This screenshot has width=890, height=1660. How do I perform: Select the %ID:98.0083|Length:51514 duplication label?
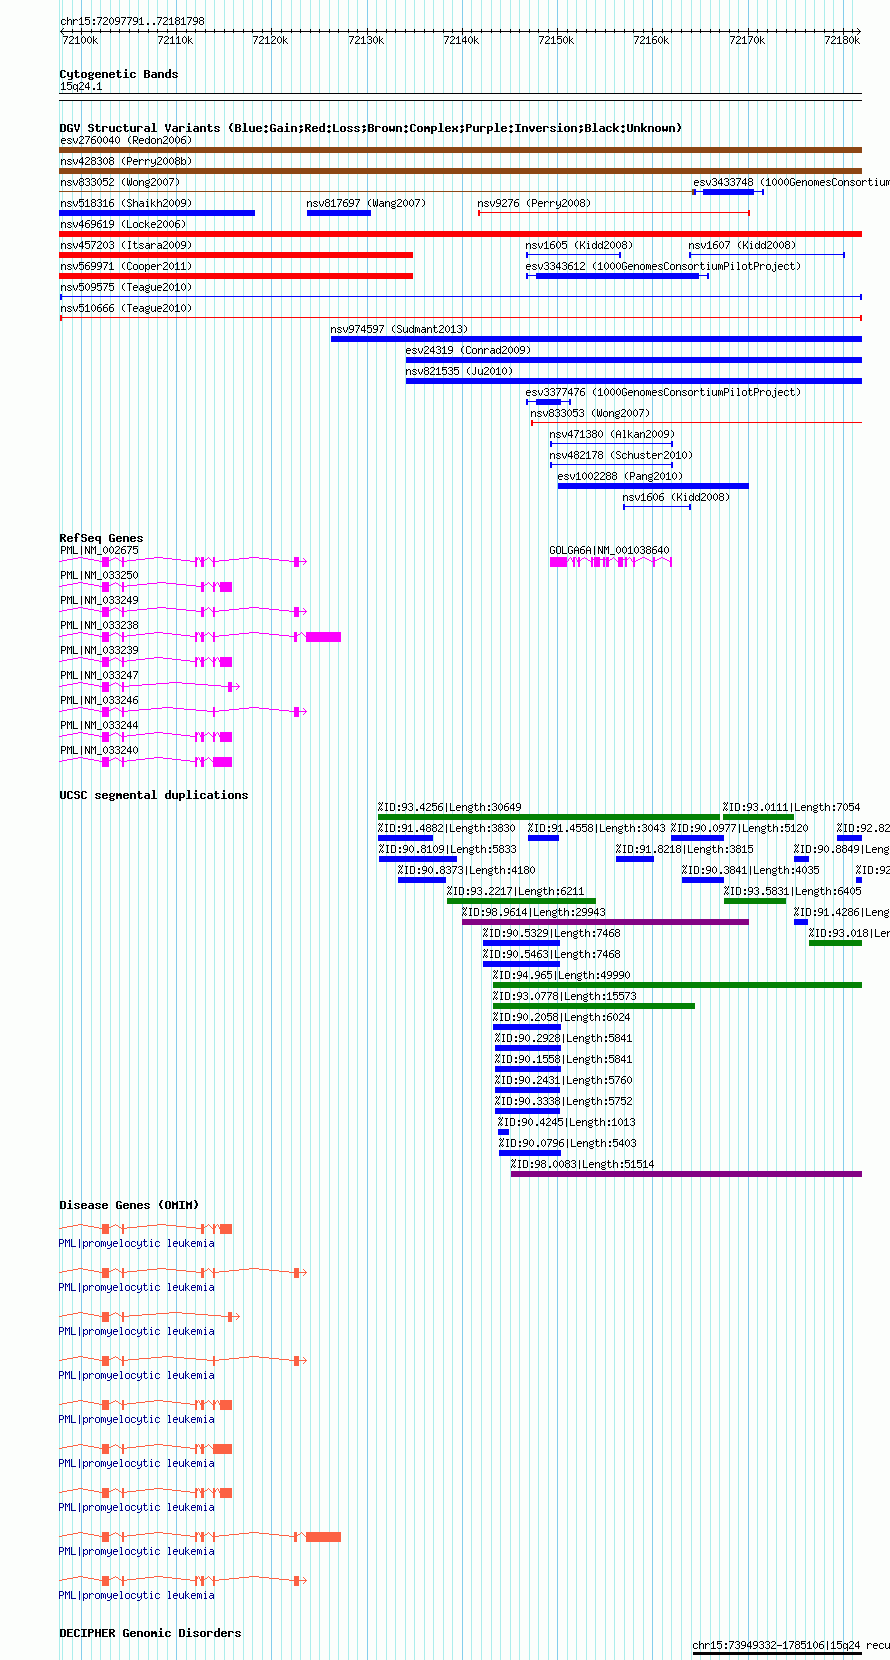pos(583,1164)
